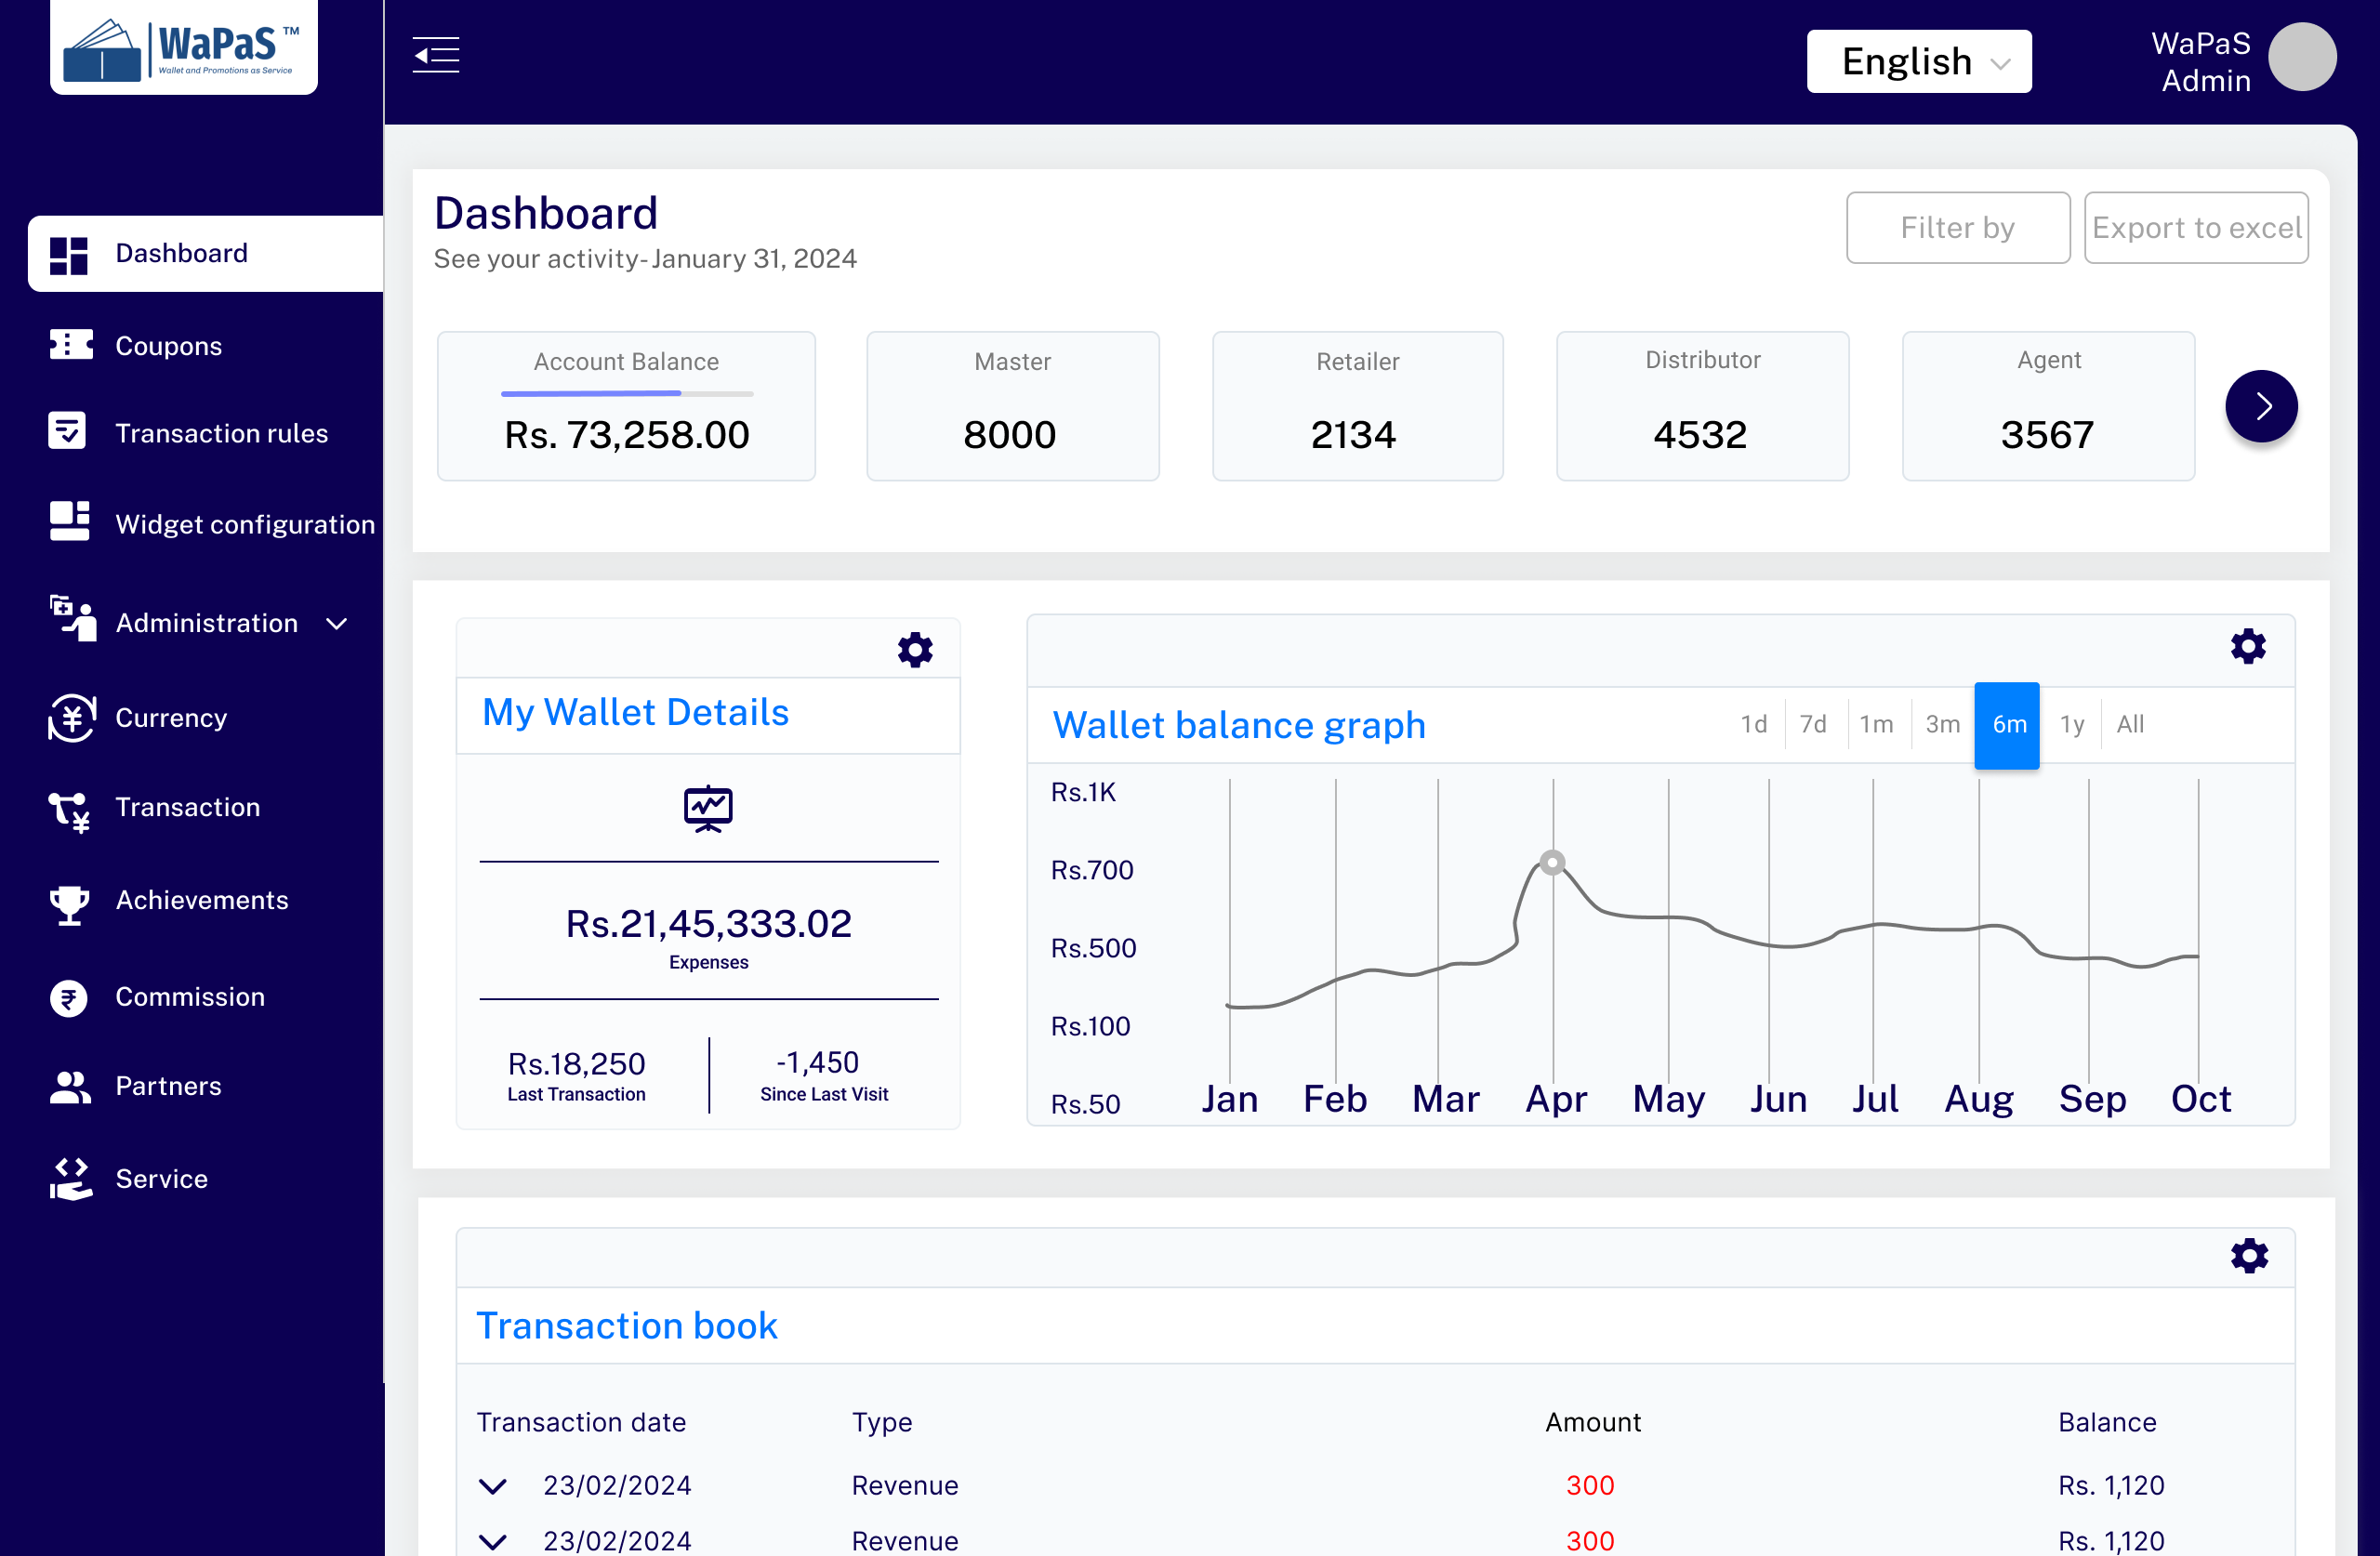The image size is (2380, 1556).
Task: Collapse the sidebar with the hamburger icon
Action: pyautogui.click(x=436, y=55)
